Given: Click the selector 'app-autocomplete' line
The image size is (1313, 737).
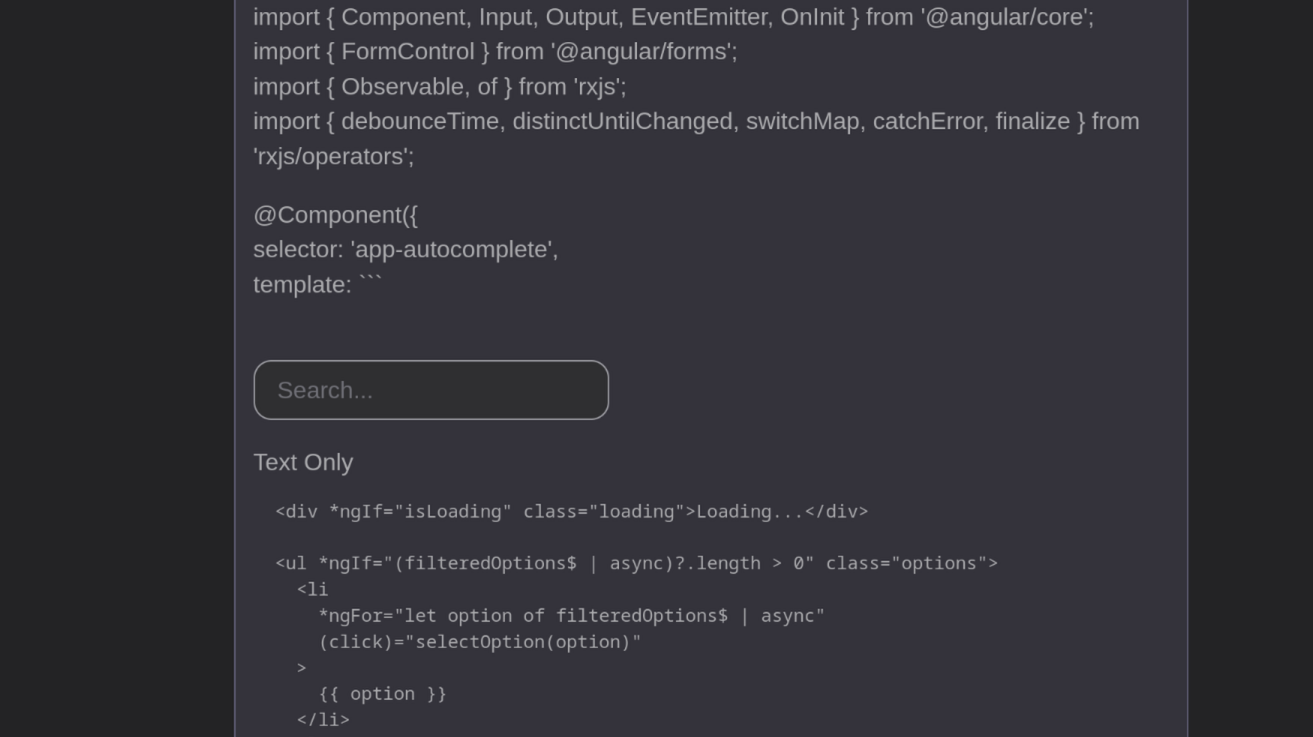Looking at the screenshot, I should pos(405,250).
